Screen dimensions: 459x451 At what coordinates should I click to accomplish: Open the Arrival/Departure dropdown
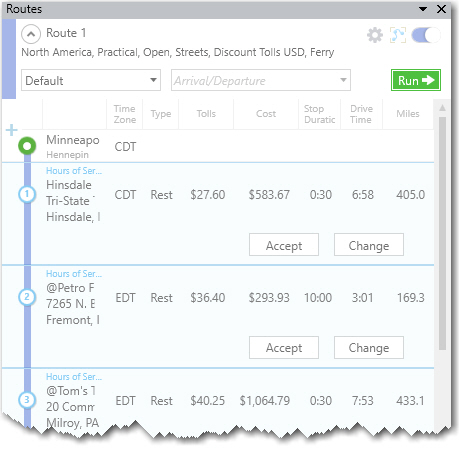click(261, 80)
